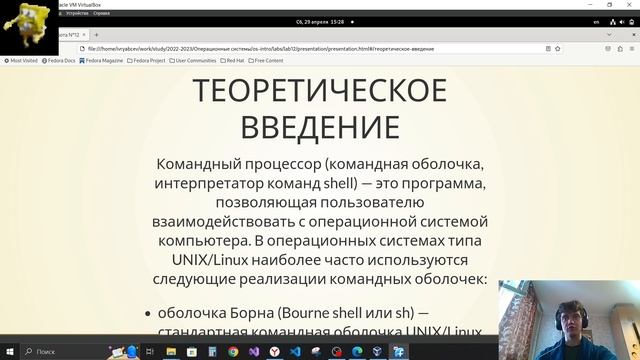
Task: Open the Calculator taskbar icon
Action: pyautogui.click(x=212, y=351)
